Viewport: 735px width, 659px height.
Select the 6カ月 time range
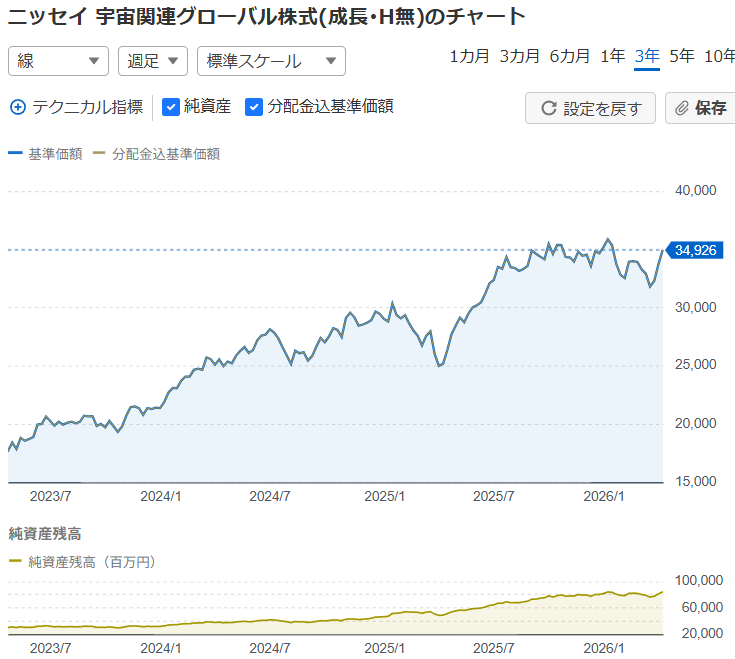point(569,56)
